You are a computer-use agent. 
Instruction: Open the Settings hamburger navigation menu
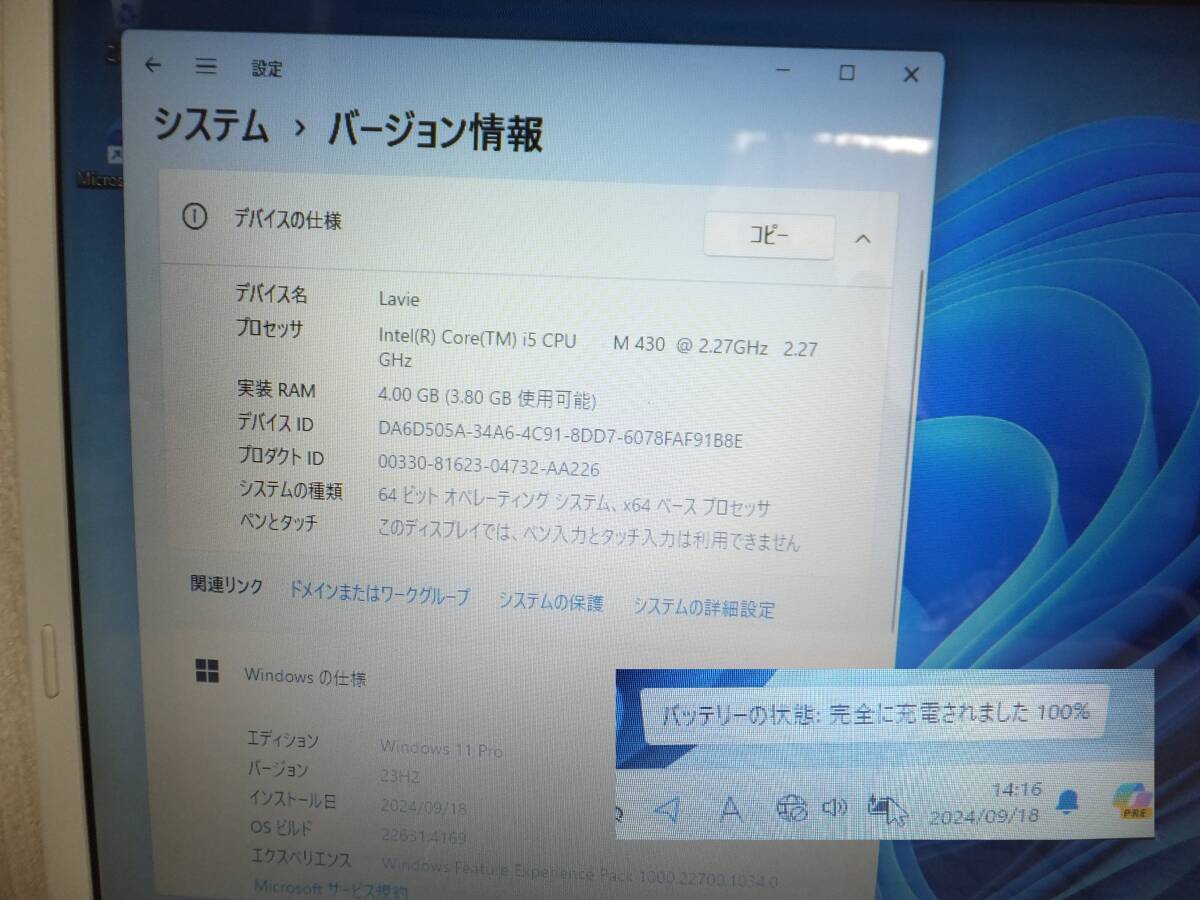(206, 67)
